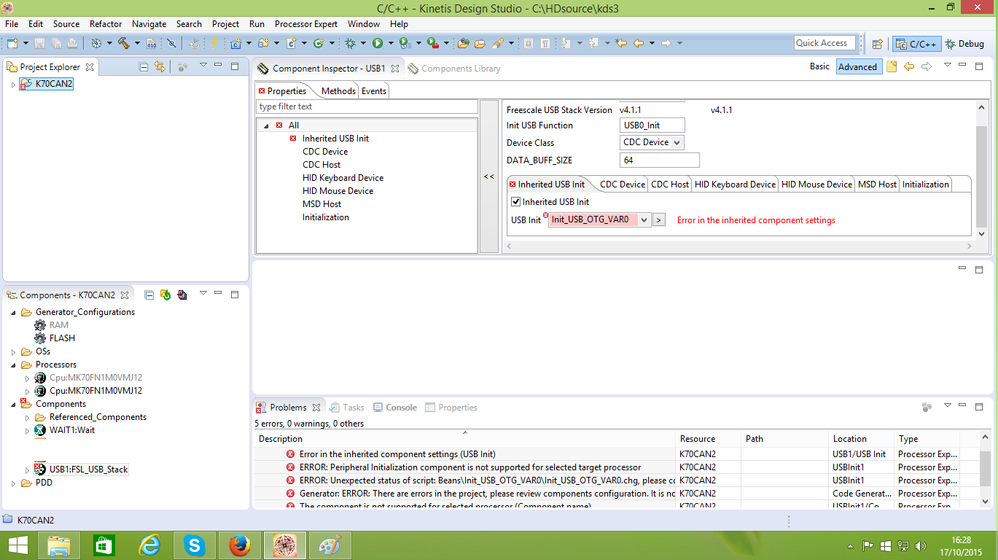Image resolution: width=998 pixels, height=560 pixels.
Task: Click the Save toolbar icon
Action: pyautogui.click(x=39, y=43)
